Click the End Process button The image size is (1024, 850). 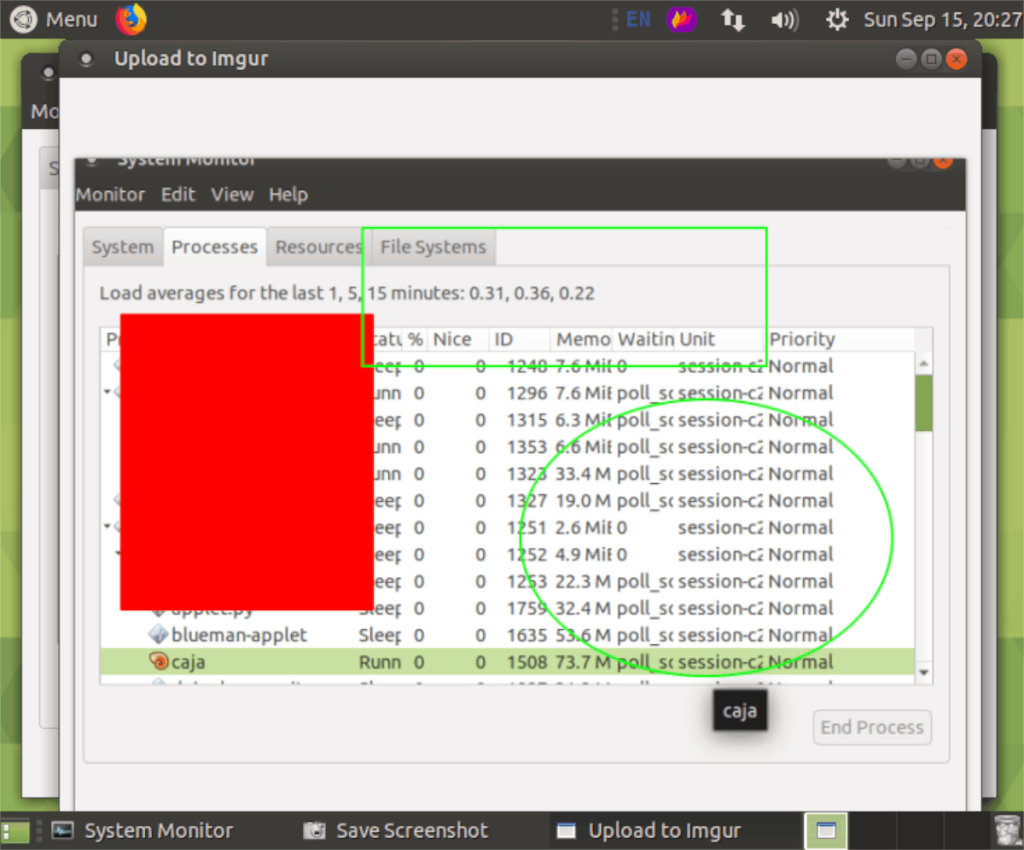[x=871, y=727]
